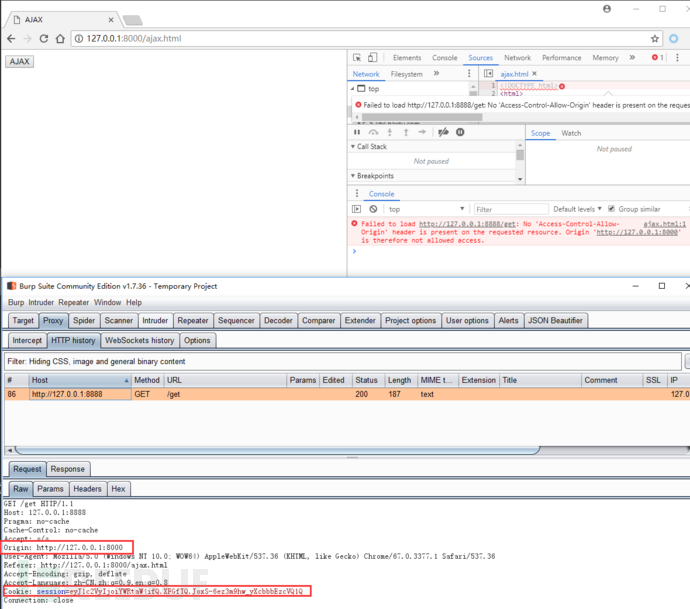Show the console sidebar icon
The height and width of the screenshot is (609, 690).
point(356,209)
